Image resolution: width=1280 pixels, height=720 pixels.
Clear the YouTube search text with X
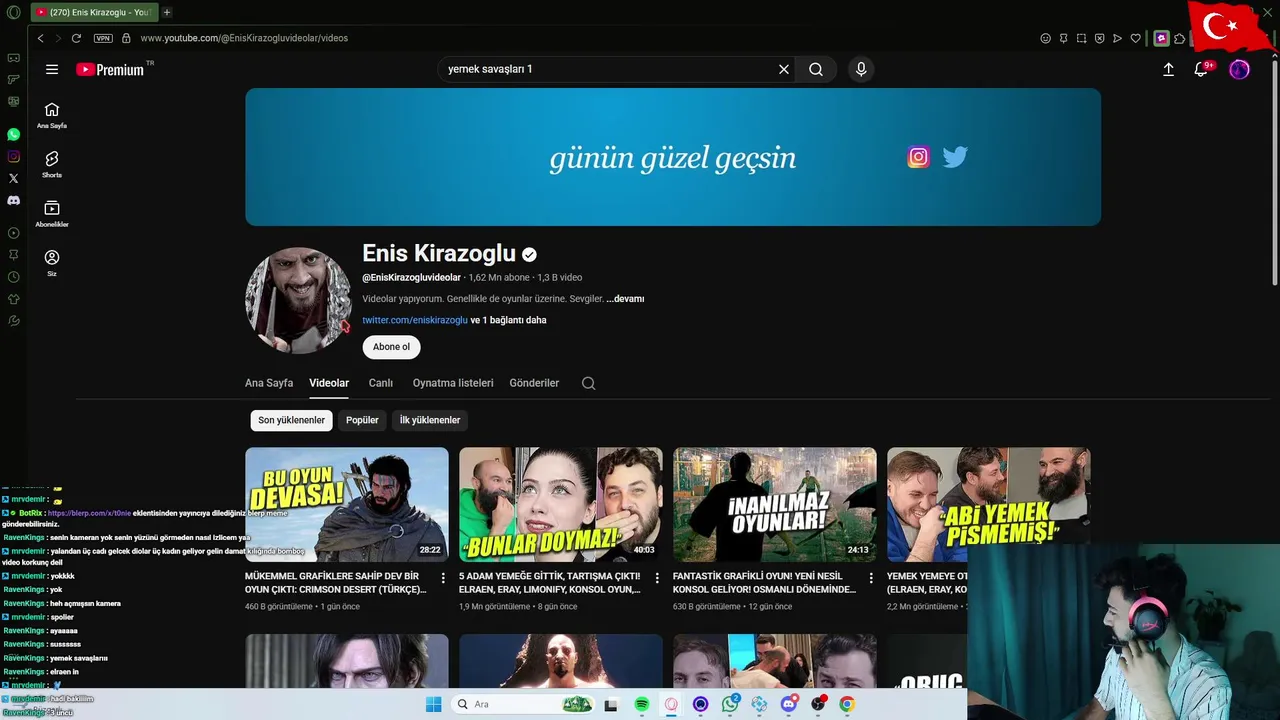[784, 69]
